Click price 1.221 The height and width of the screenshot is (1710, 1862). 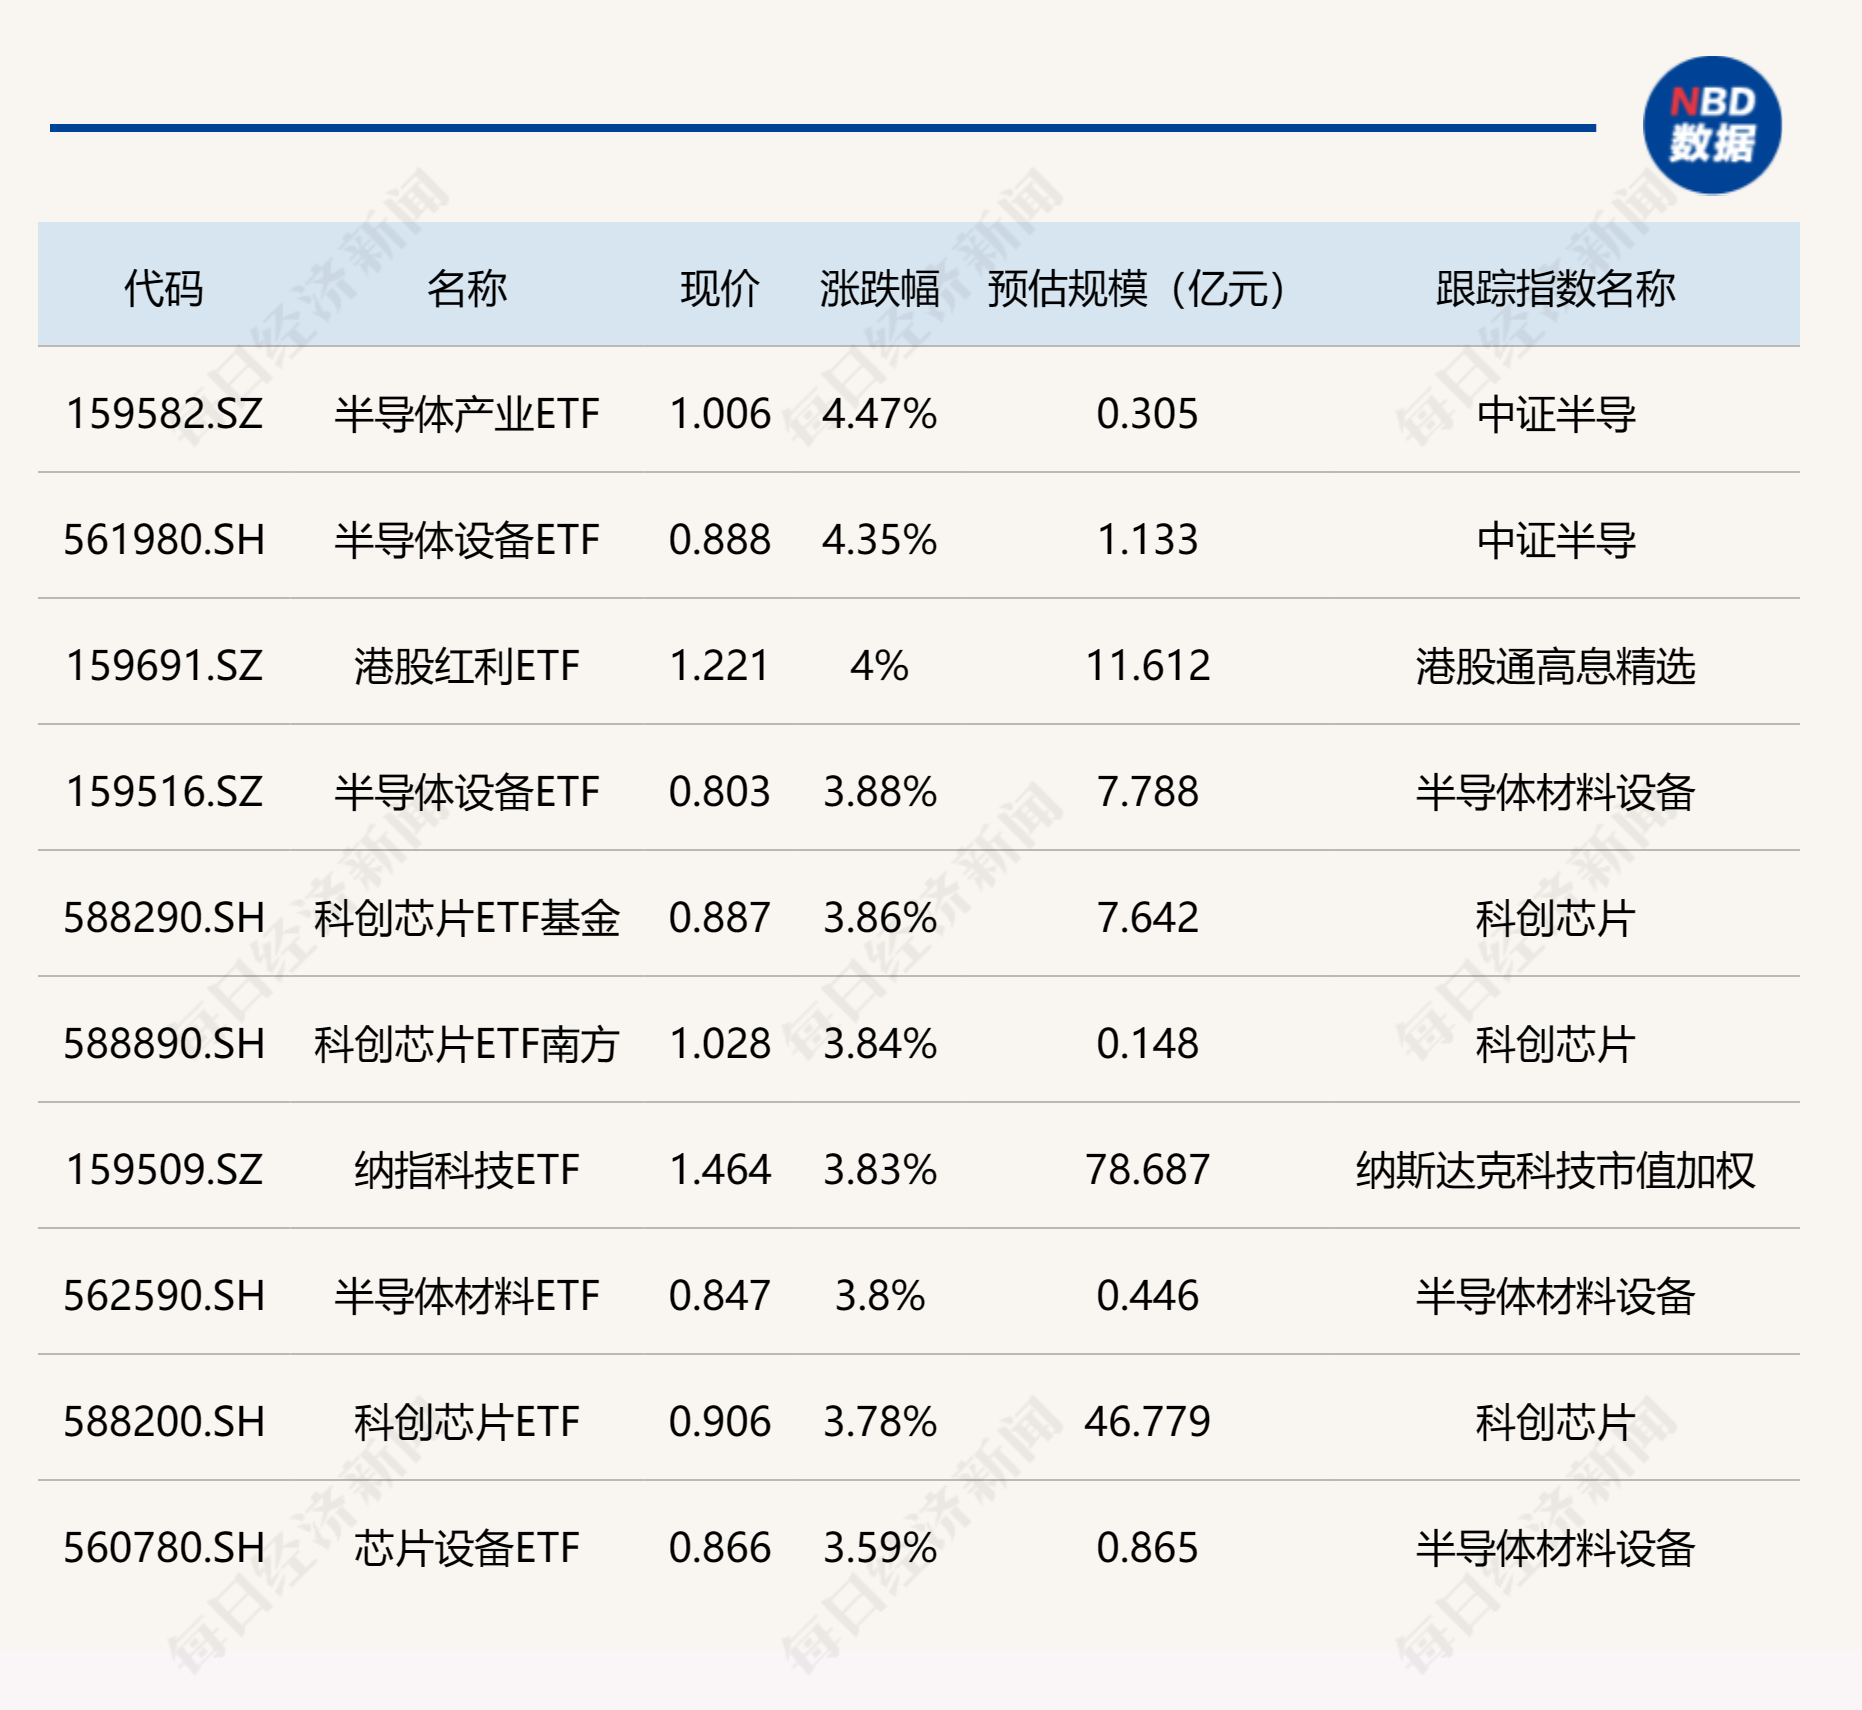720,666
